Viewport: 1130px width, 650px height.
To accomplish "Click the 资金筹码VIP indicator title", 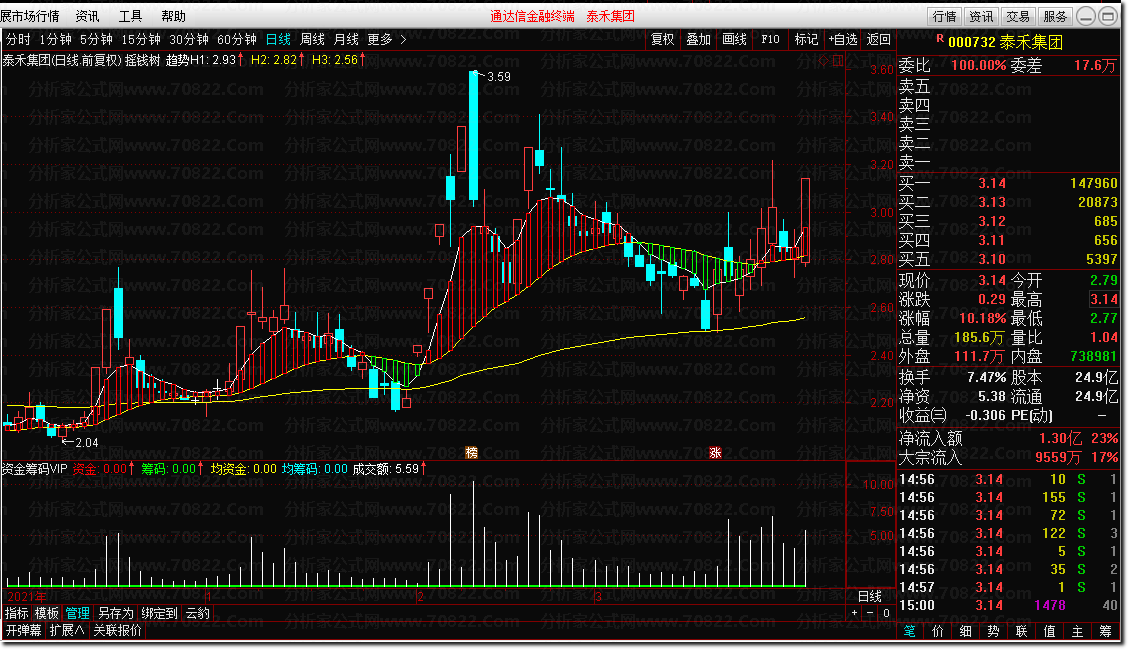I will click(34, 469).
